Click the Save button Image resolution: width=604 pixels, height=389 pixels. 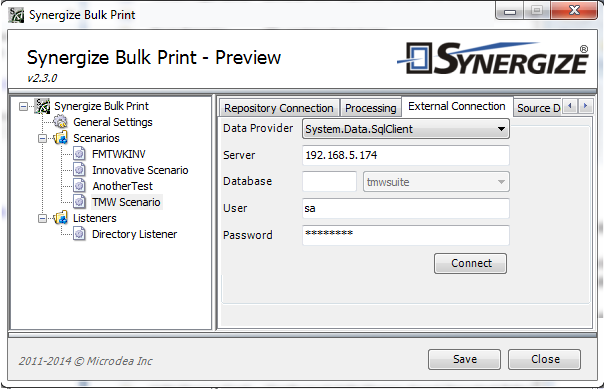[465, 359]
